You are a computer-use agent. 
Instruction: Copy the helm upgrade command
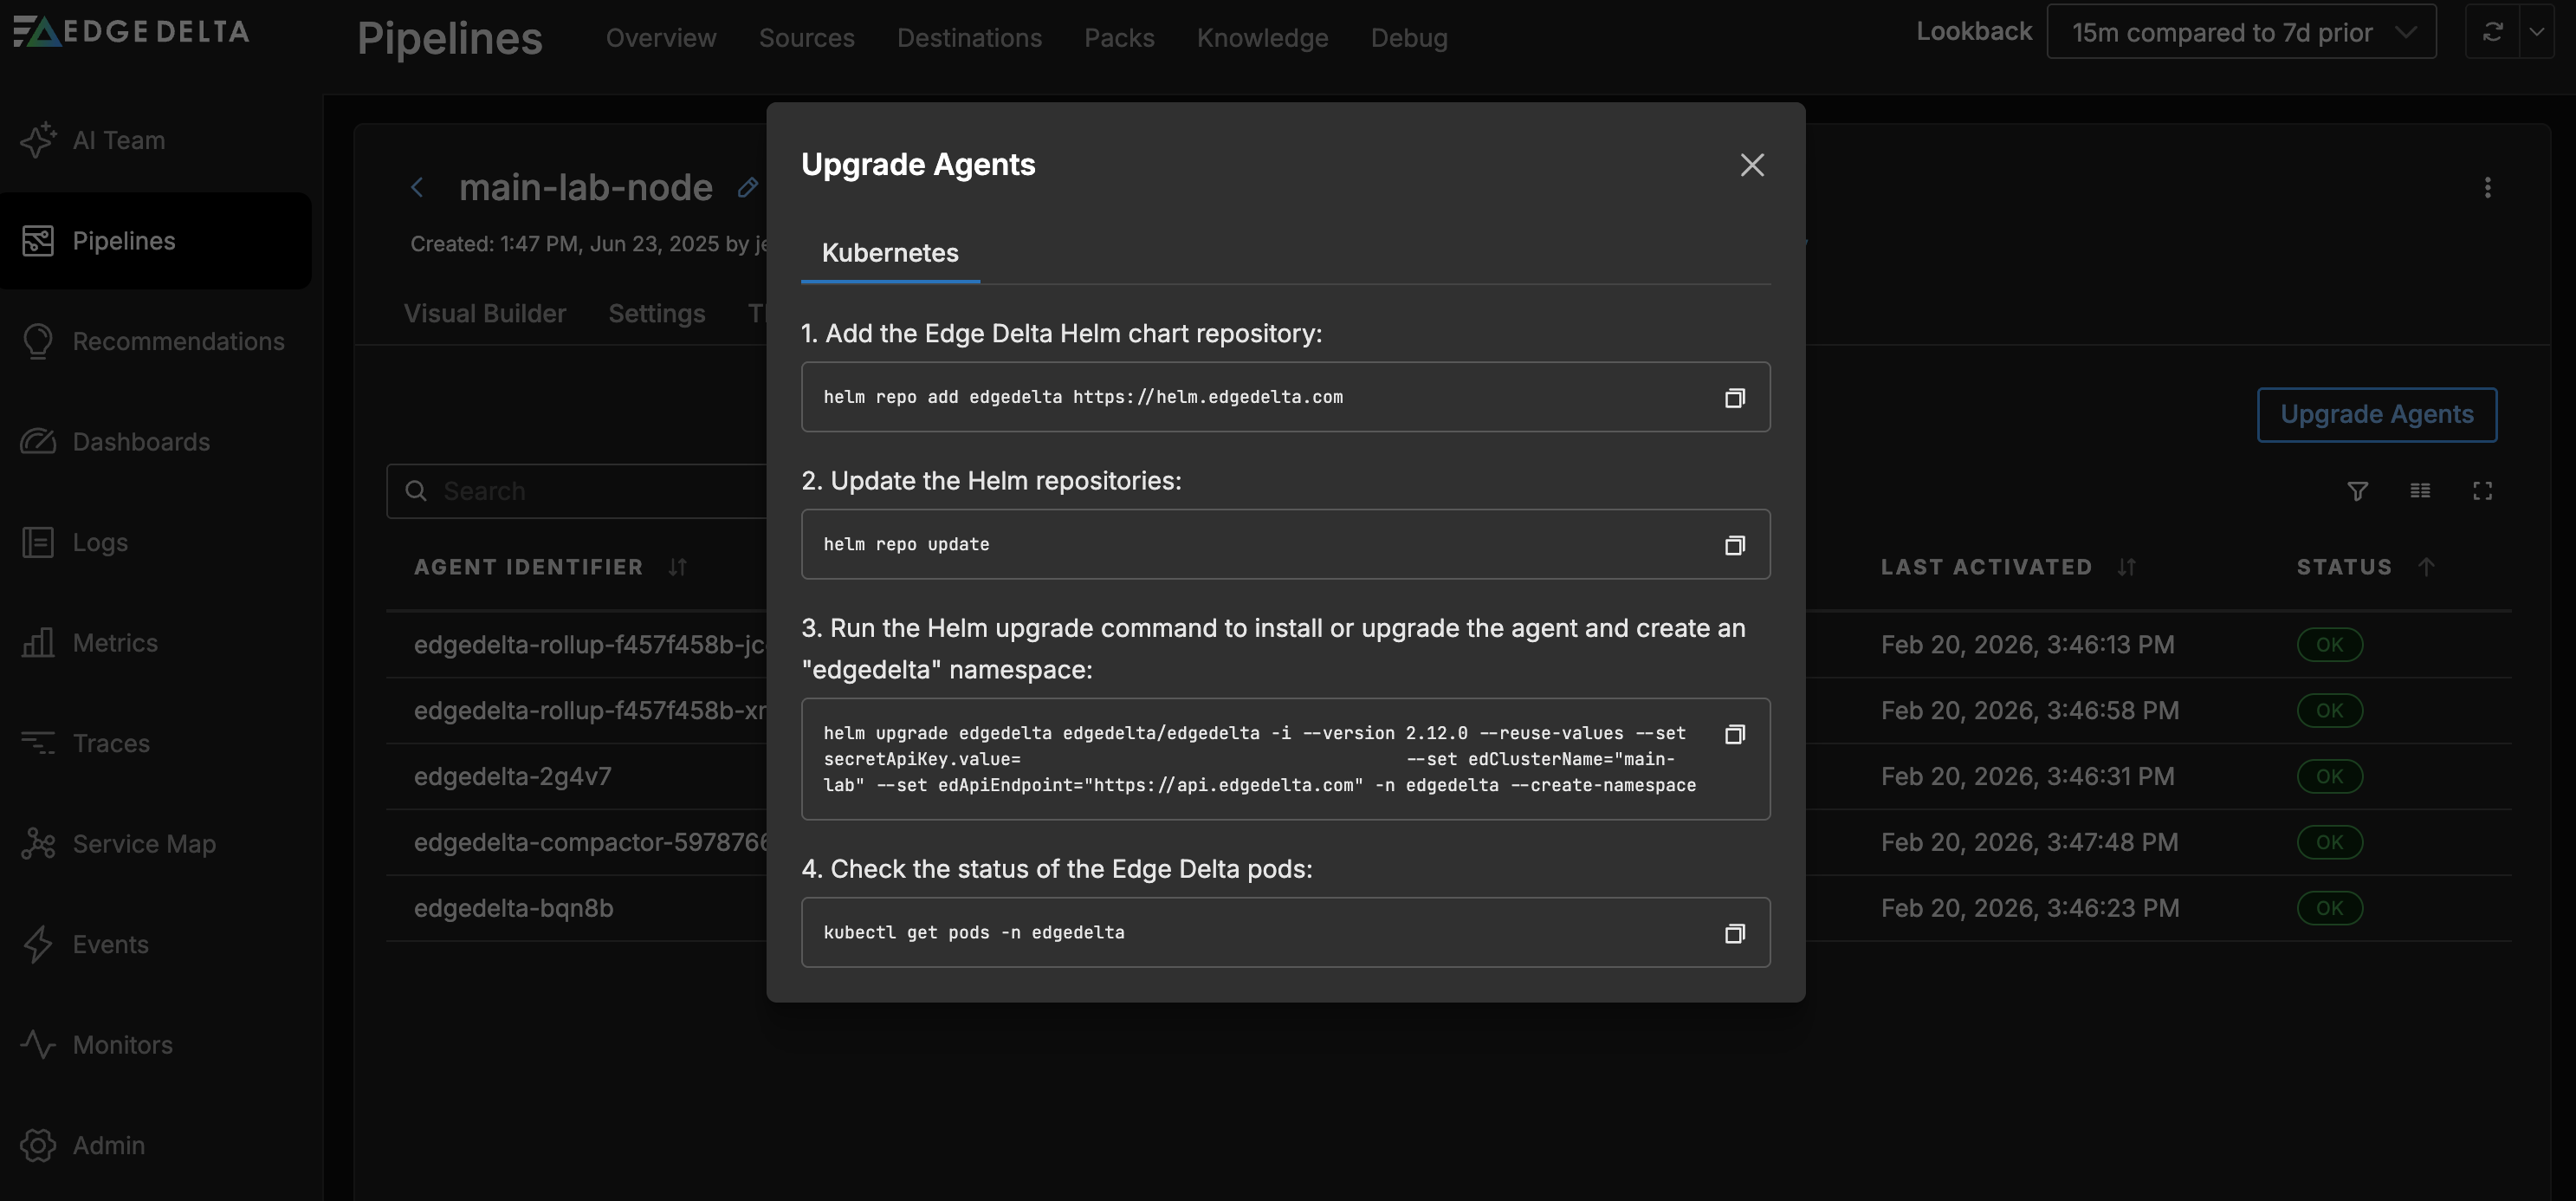click(1735, 733)
